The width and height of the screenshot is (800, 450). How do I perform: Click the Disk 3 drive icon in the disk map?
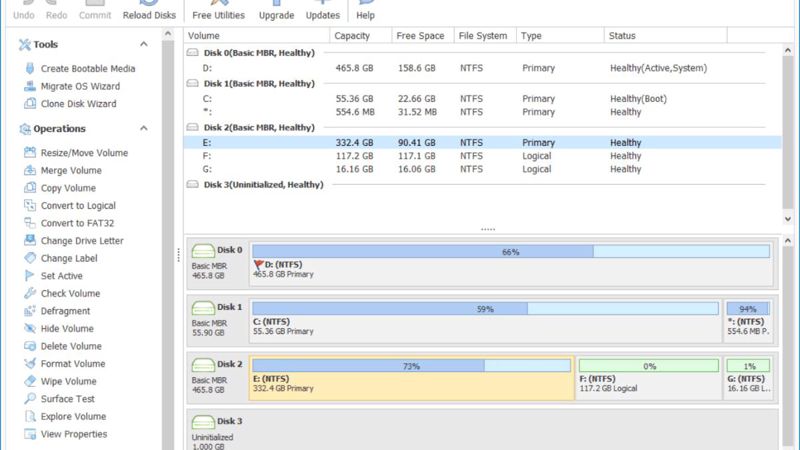(x=203, y=422)
